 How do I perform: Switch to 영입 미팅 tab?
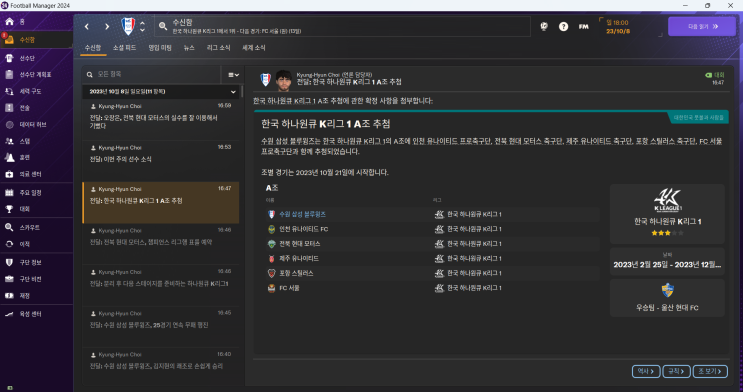[x=160, y=48]
